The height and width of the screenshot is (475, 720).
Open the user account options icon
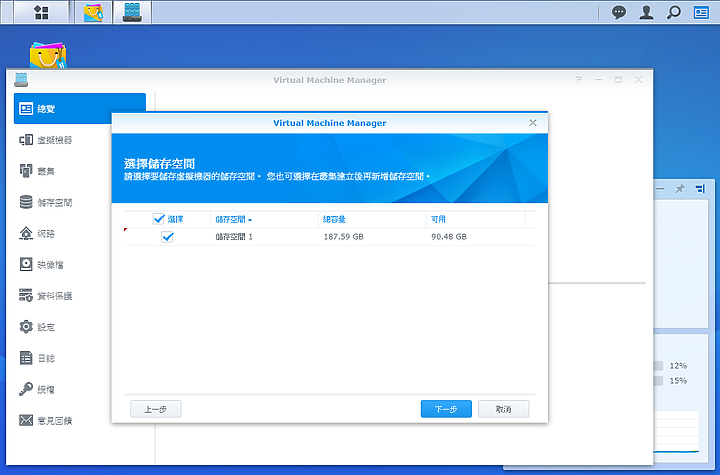(x=646, y=12)
